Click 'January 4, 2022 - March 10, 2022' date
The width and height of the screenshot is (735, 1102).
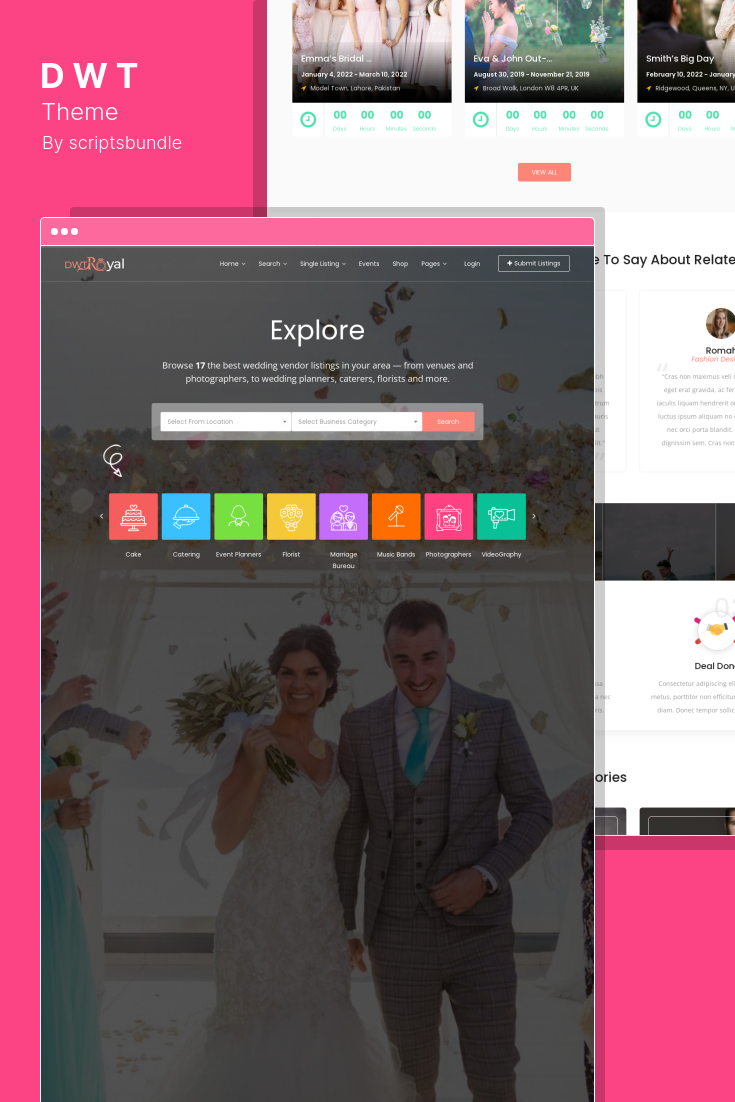pyautogui.click(x=354, y=74)
